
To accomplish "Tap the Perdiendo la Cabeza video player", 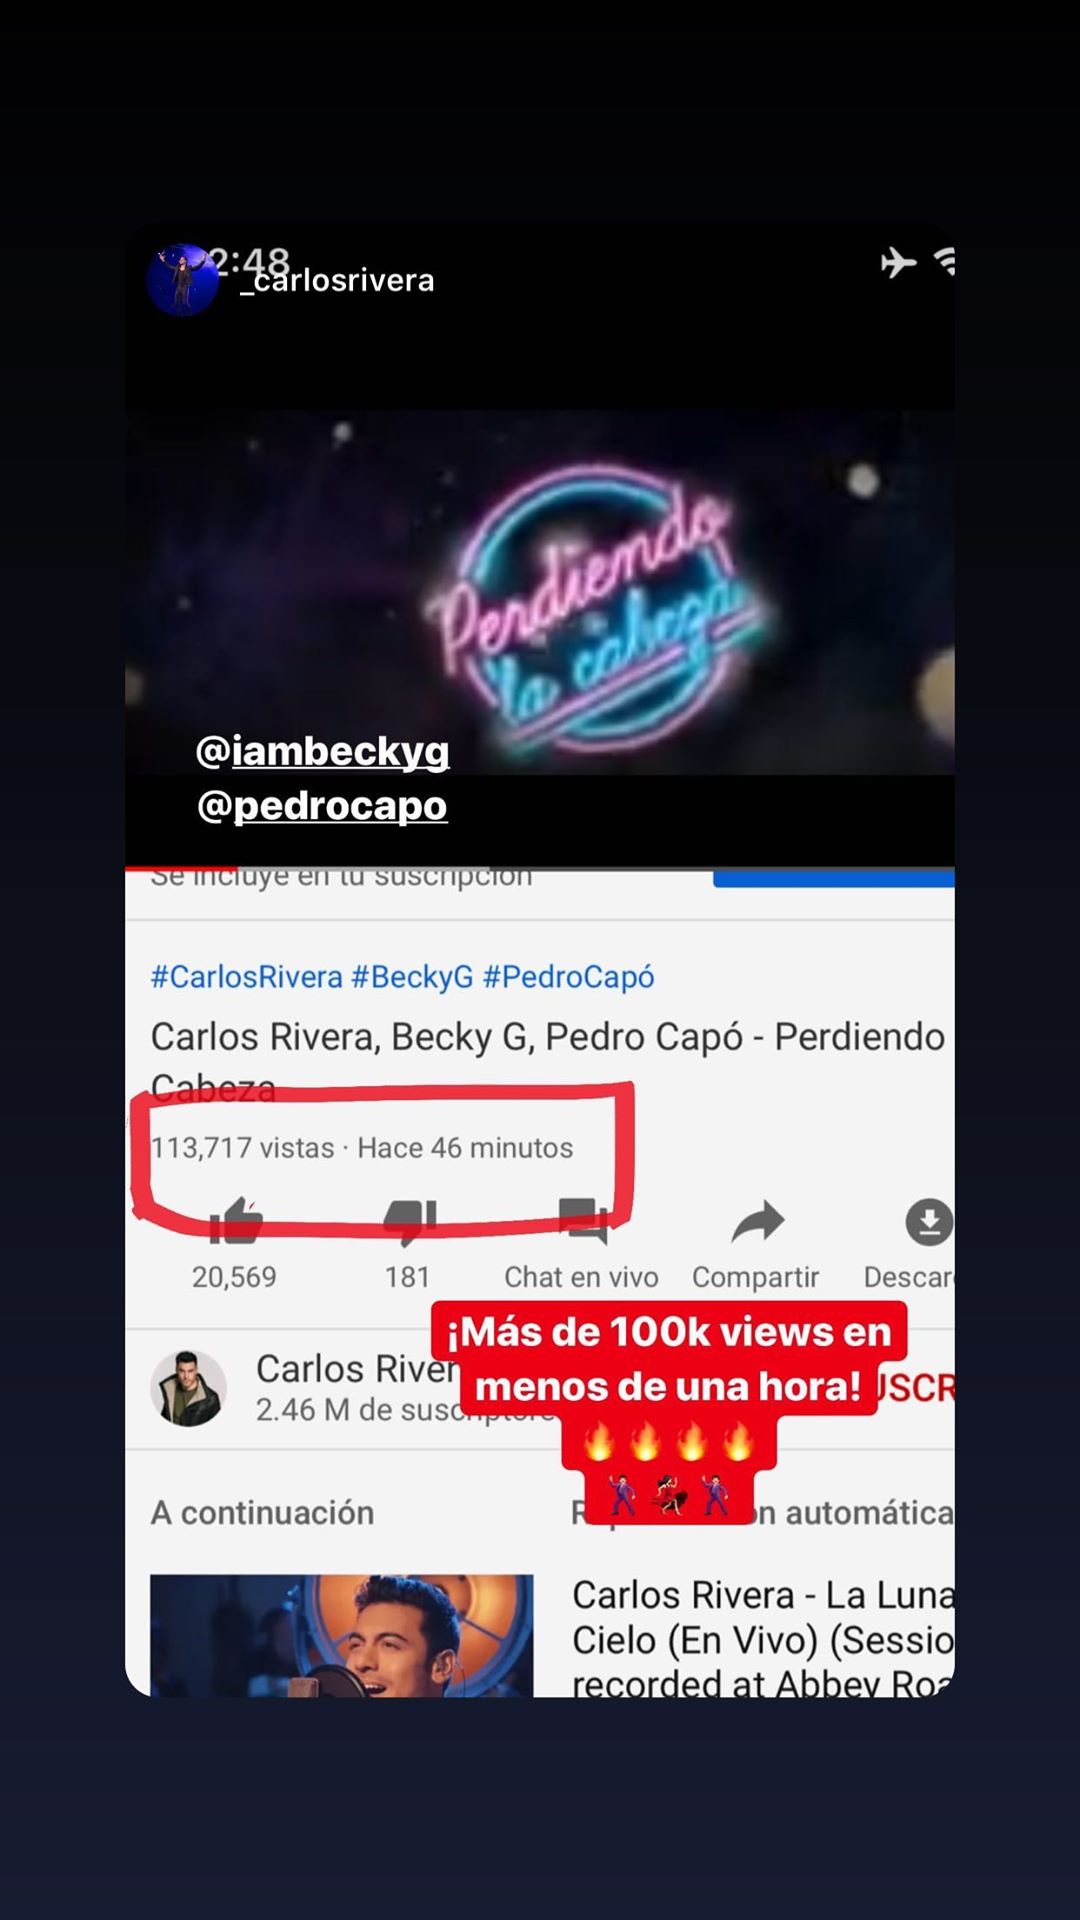I will tap(540, 592).
